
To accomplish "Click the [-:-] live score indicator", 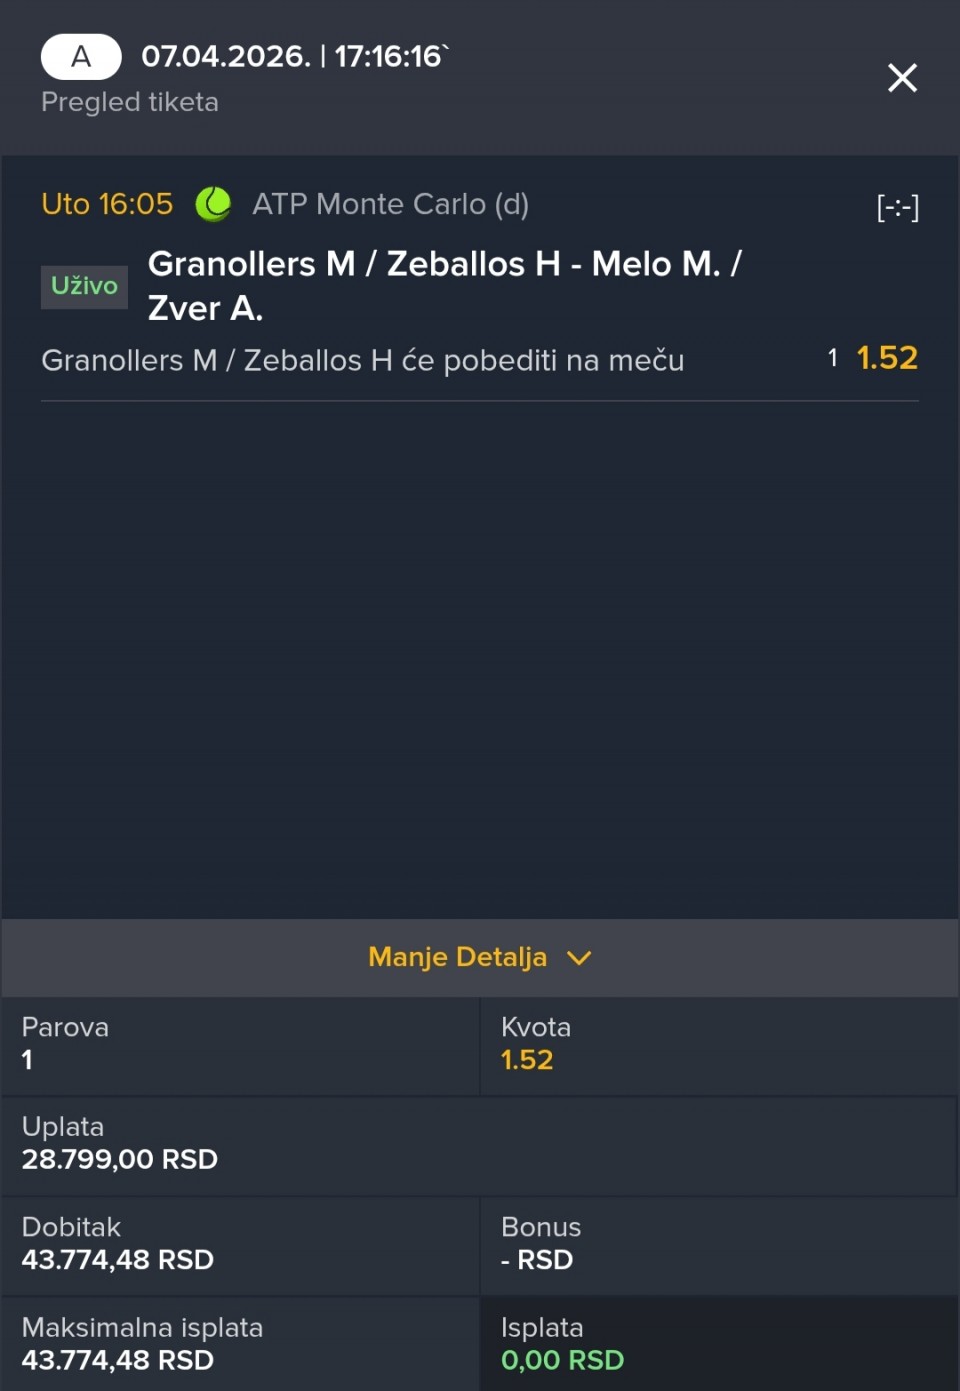I will click(897, 207).
